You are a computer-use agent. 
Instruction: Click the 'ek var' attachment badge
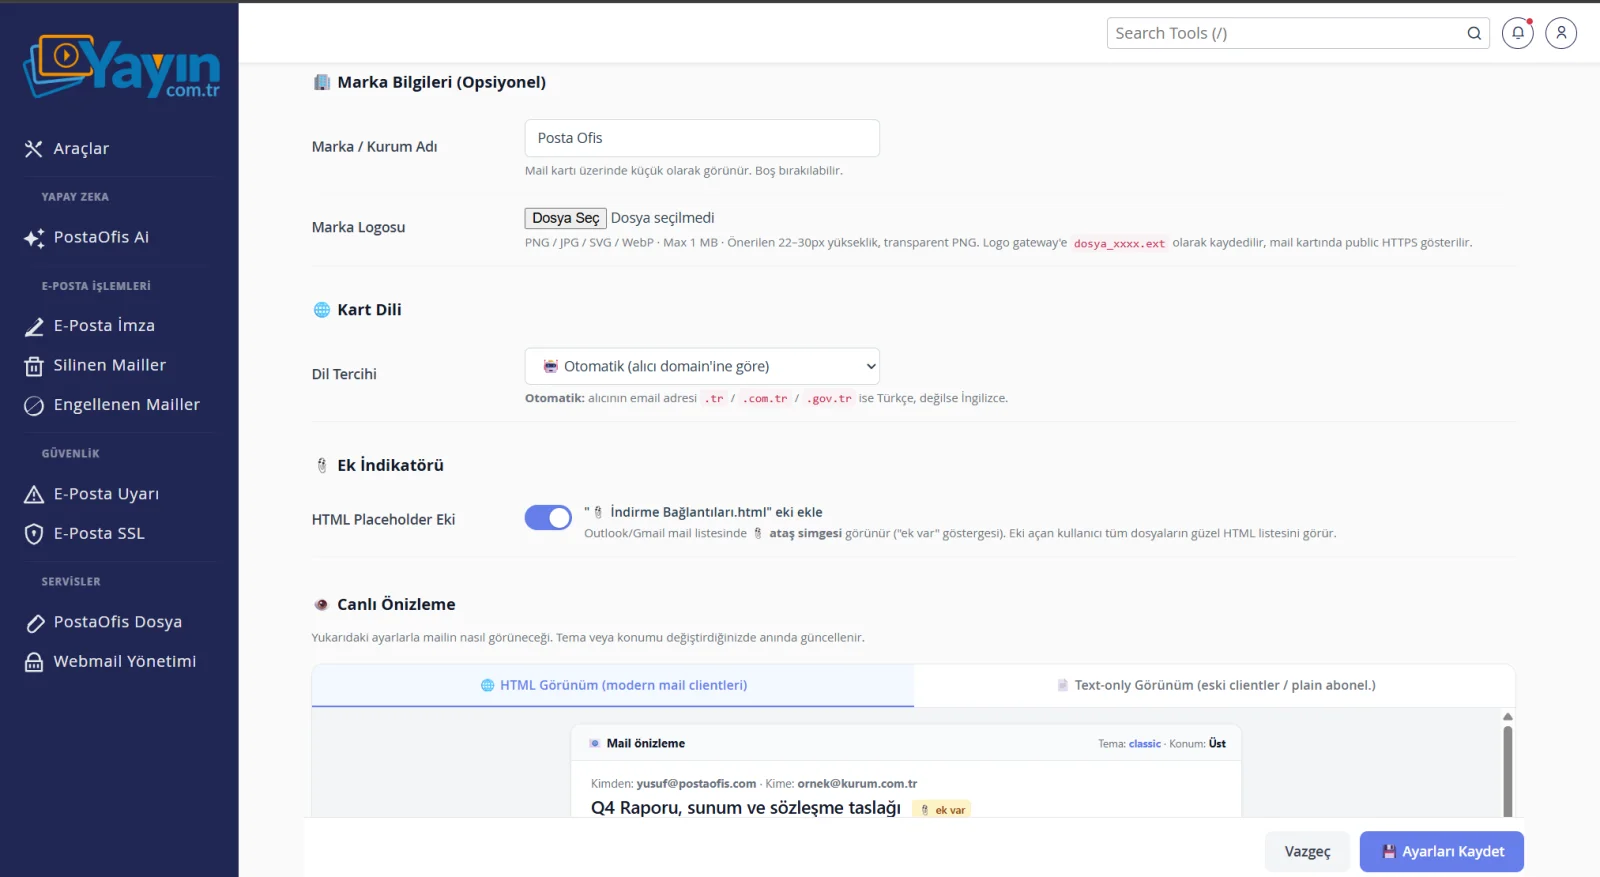point(942,810)
